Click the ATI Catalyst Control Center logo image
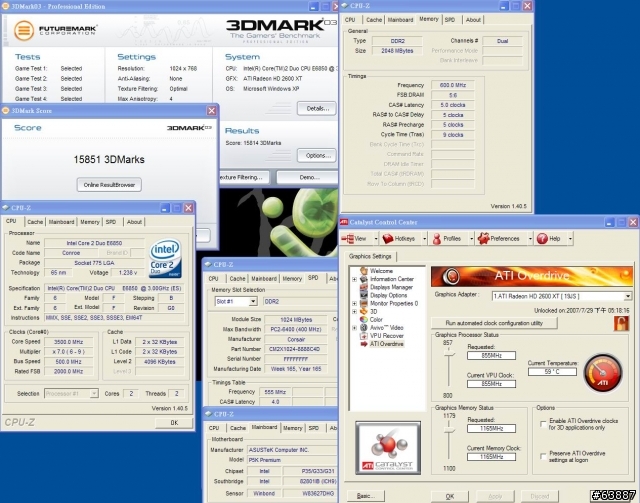Screen dimensions: 640x503 [x=388, y=448]
